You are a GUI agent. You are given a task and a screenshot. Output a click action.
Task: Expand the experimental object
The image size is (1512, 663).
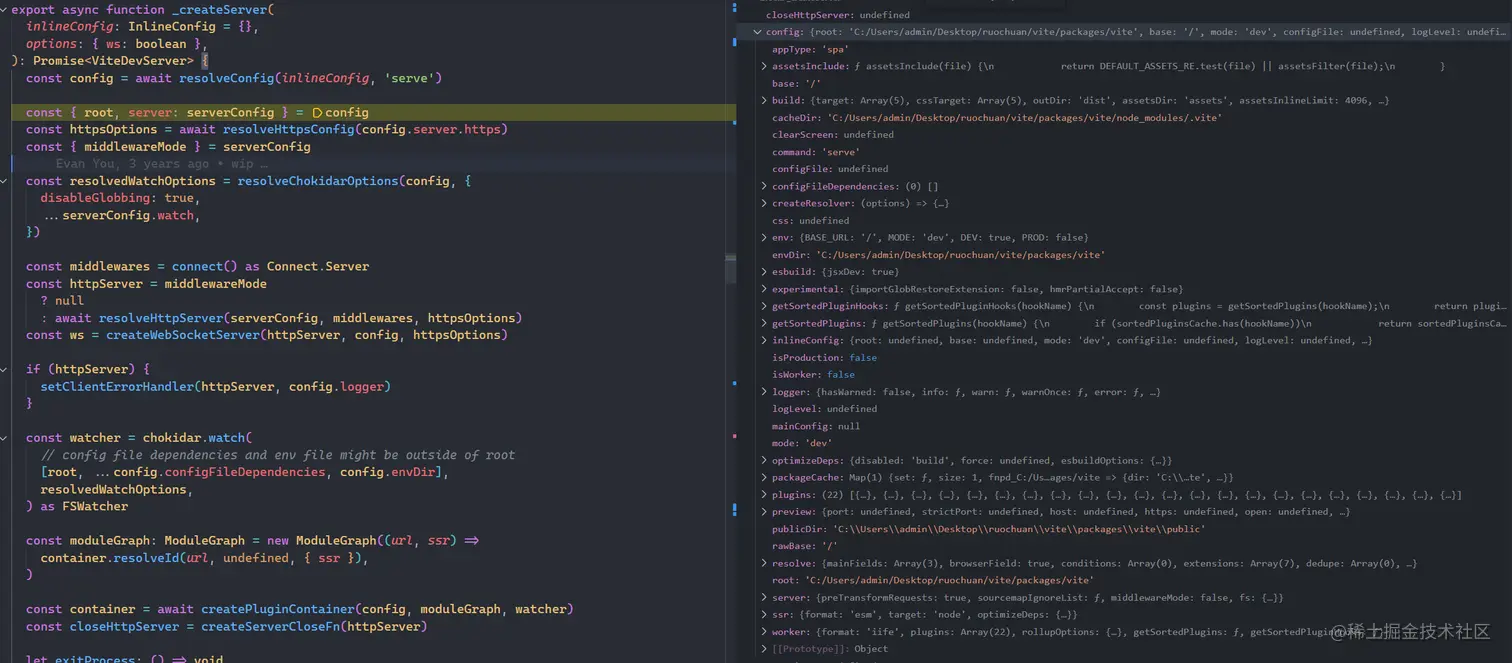pos(764,289)
